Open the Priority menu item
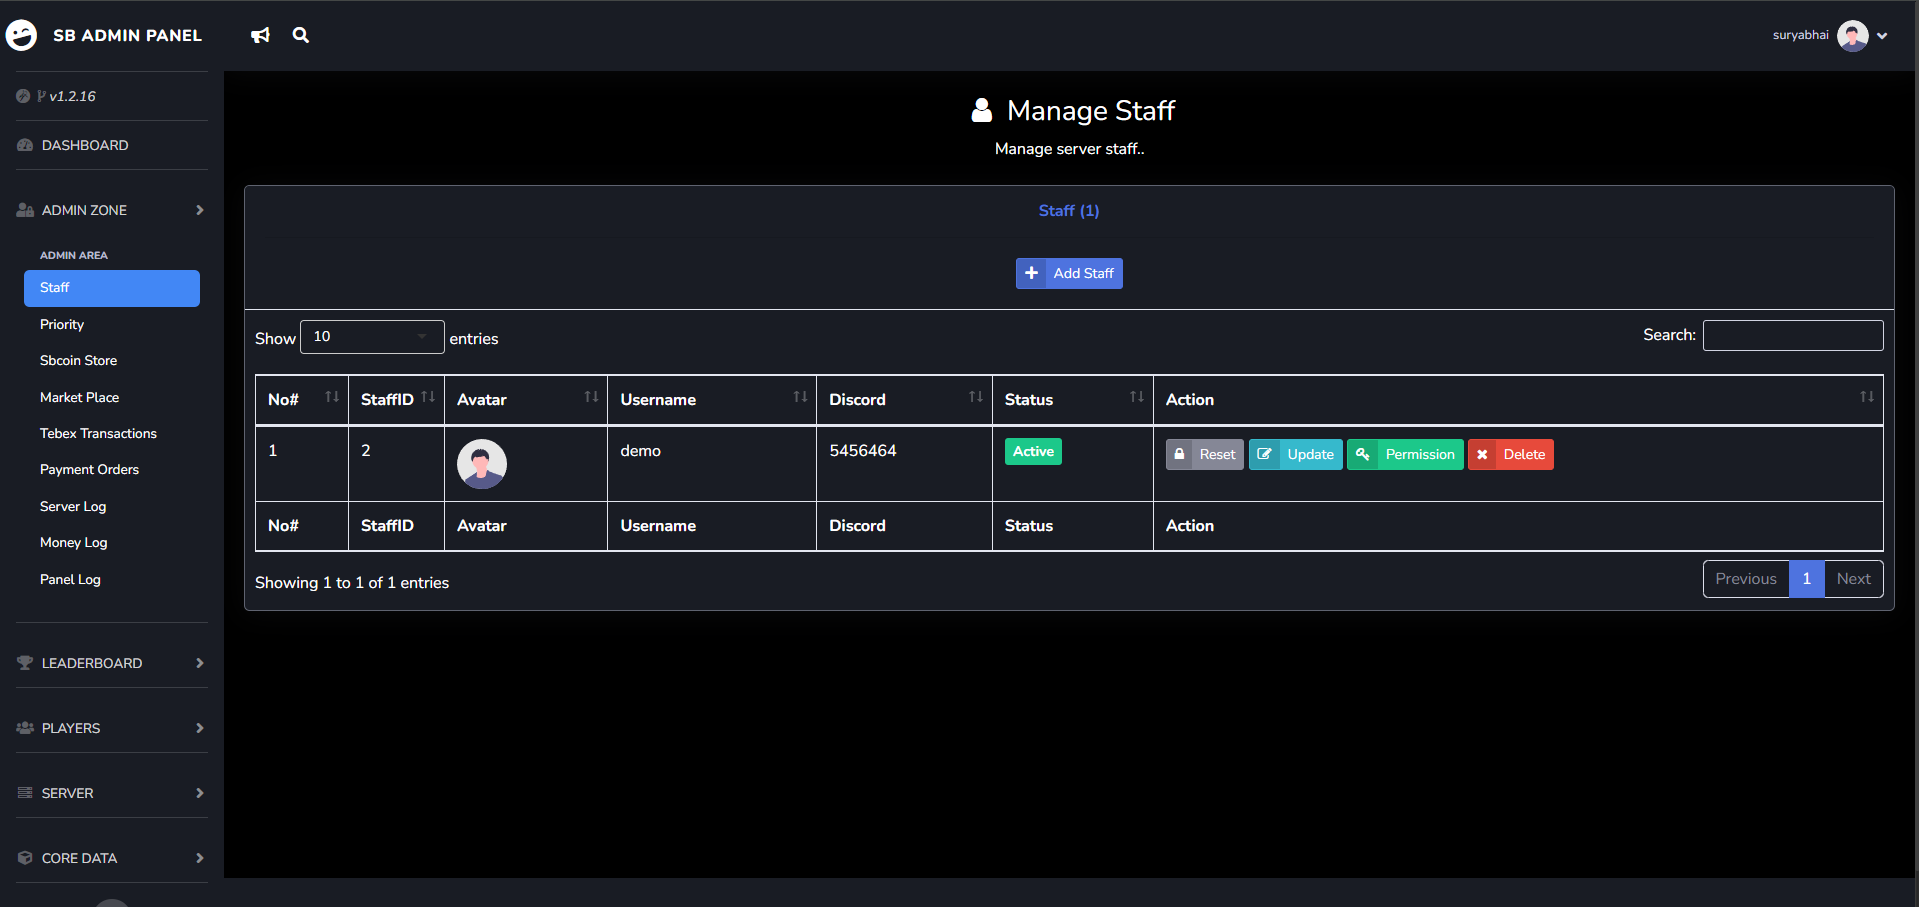 point(62,324)
